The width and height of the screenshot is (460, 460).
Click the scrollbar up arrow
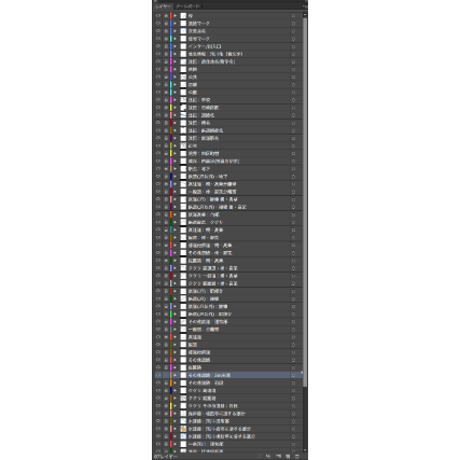pos(305,15)
